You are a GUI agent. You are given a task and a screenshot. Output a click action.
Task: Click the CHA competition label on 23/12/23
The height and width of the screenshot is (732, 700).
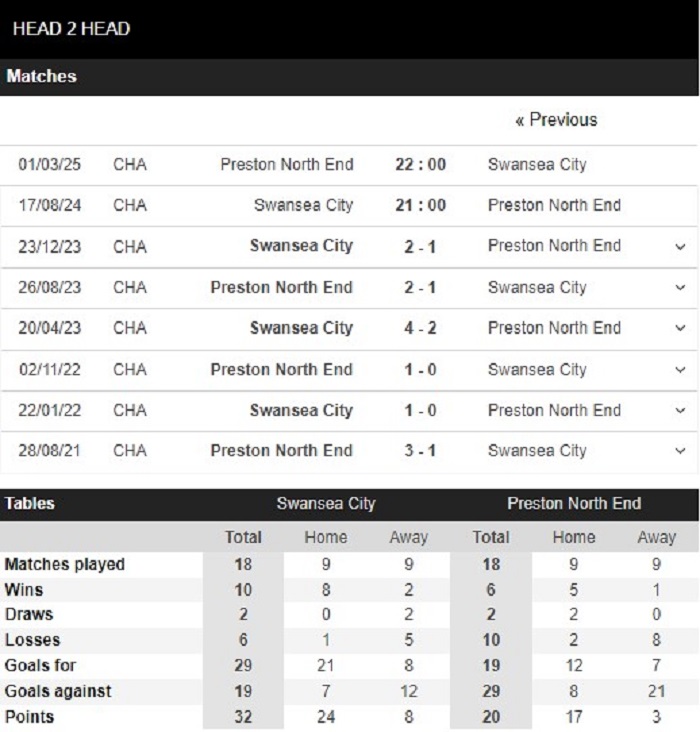pos(130,246)
